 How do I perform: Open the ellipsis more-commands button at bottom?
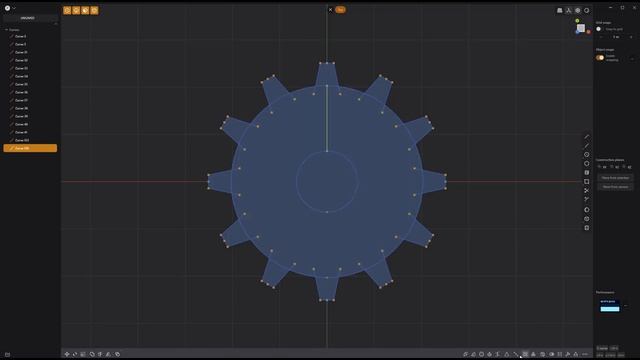[585, 354]
